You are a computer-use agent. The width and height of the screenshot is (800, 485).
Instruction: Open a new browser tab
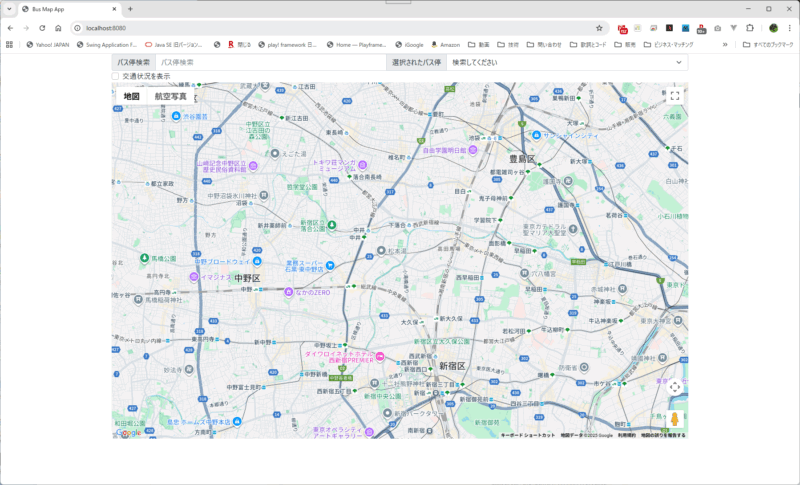(x=131, y=8)
